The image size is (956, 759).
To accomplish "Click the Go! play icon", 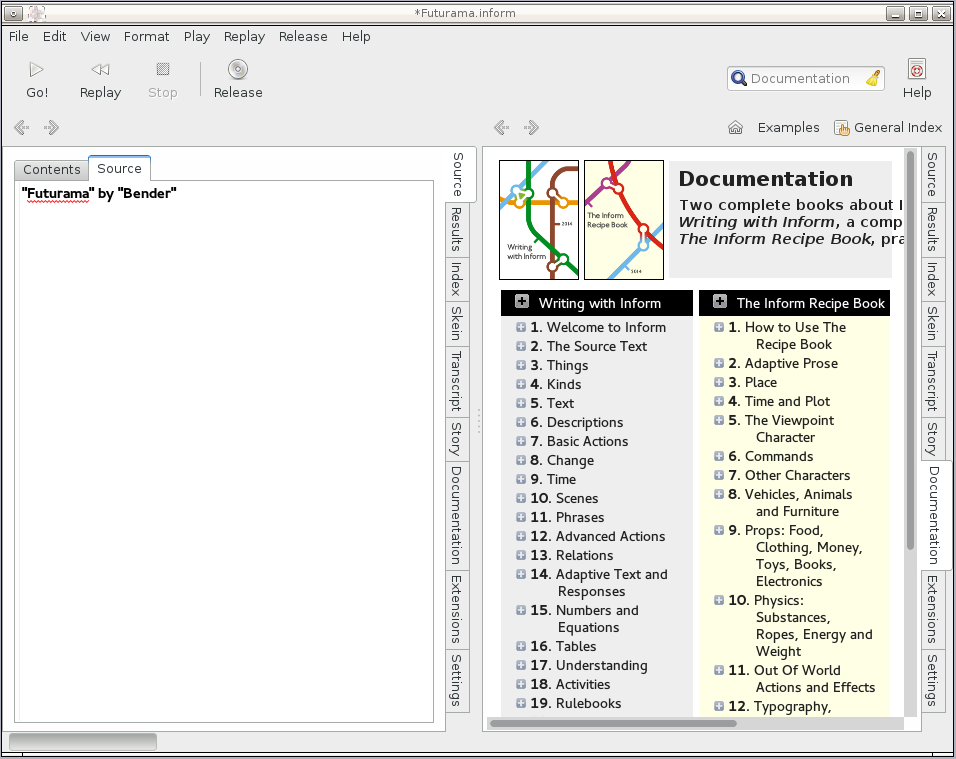I will (37, 69).
